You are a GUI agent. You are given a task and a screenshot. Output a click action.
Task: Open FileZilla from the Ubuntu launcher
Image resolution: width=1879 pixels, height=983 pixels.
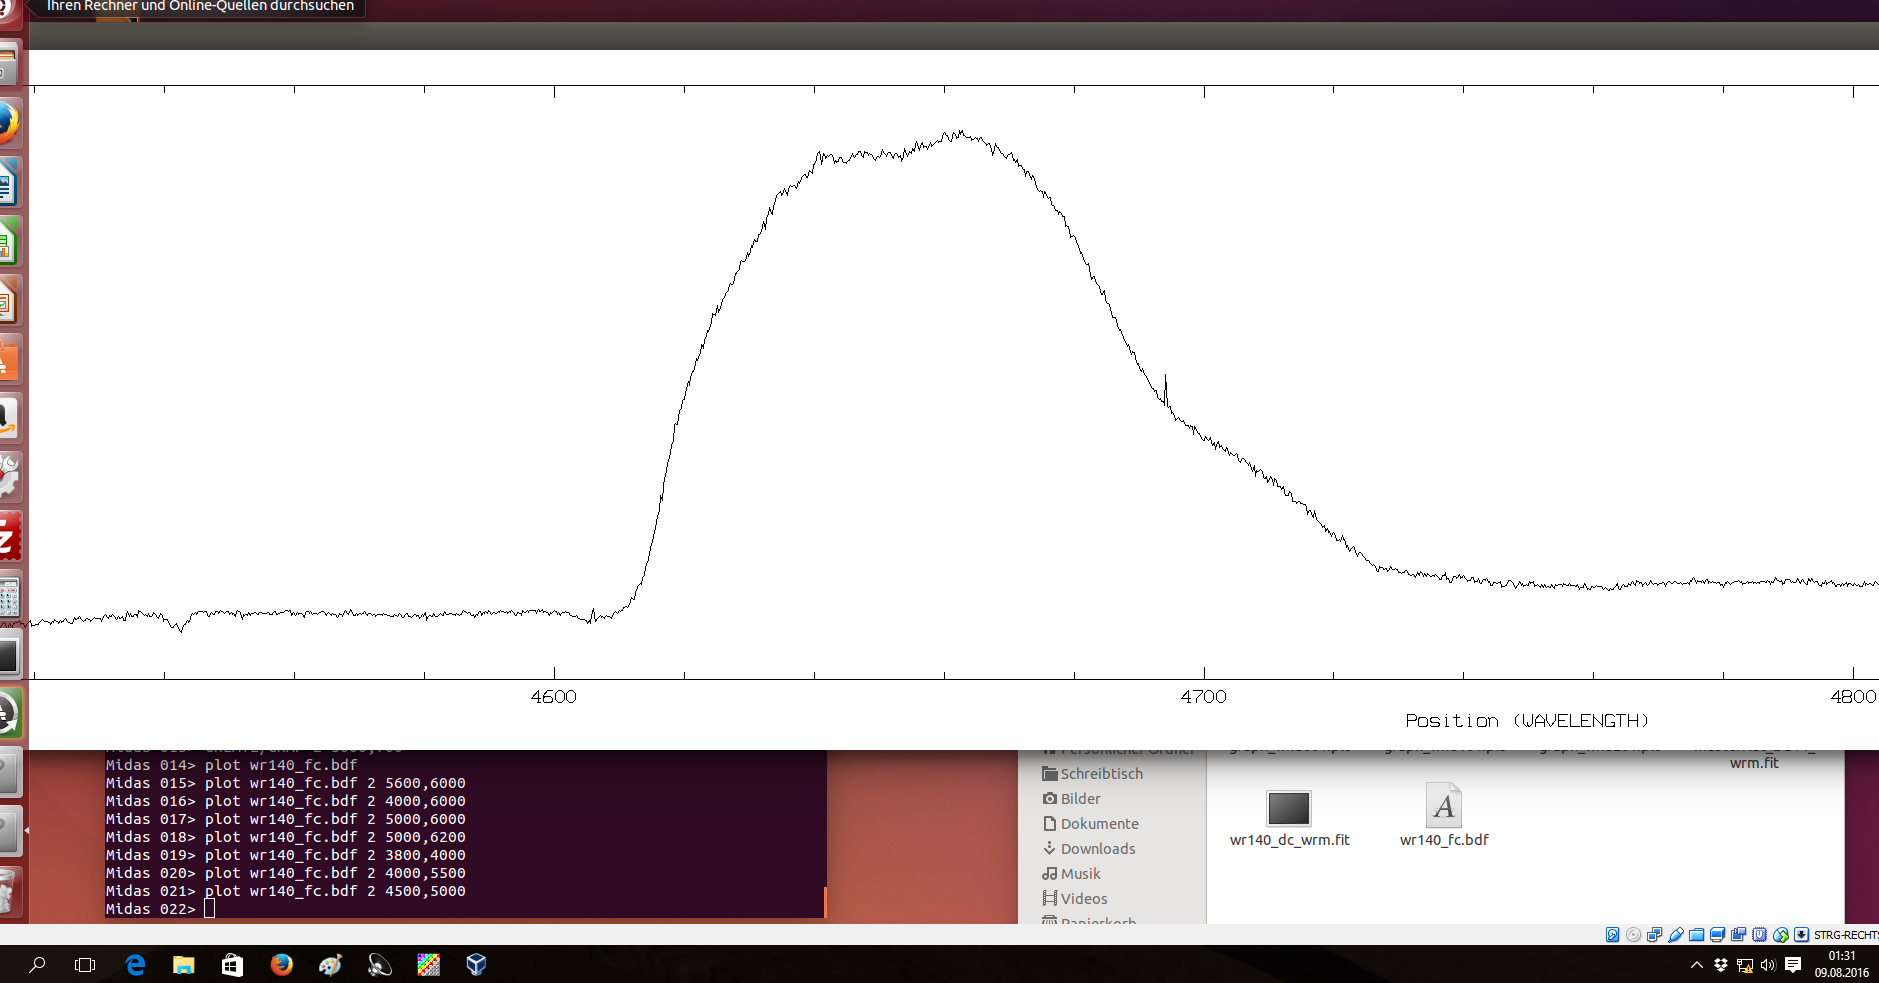click(8, 537)
